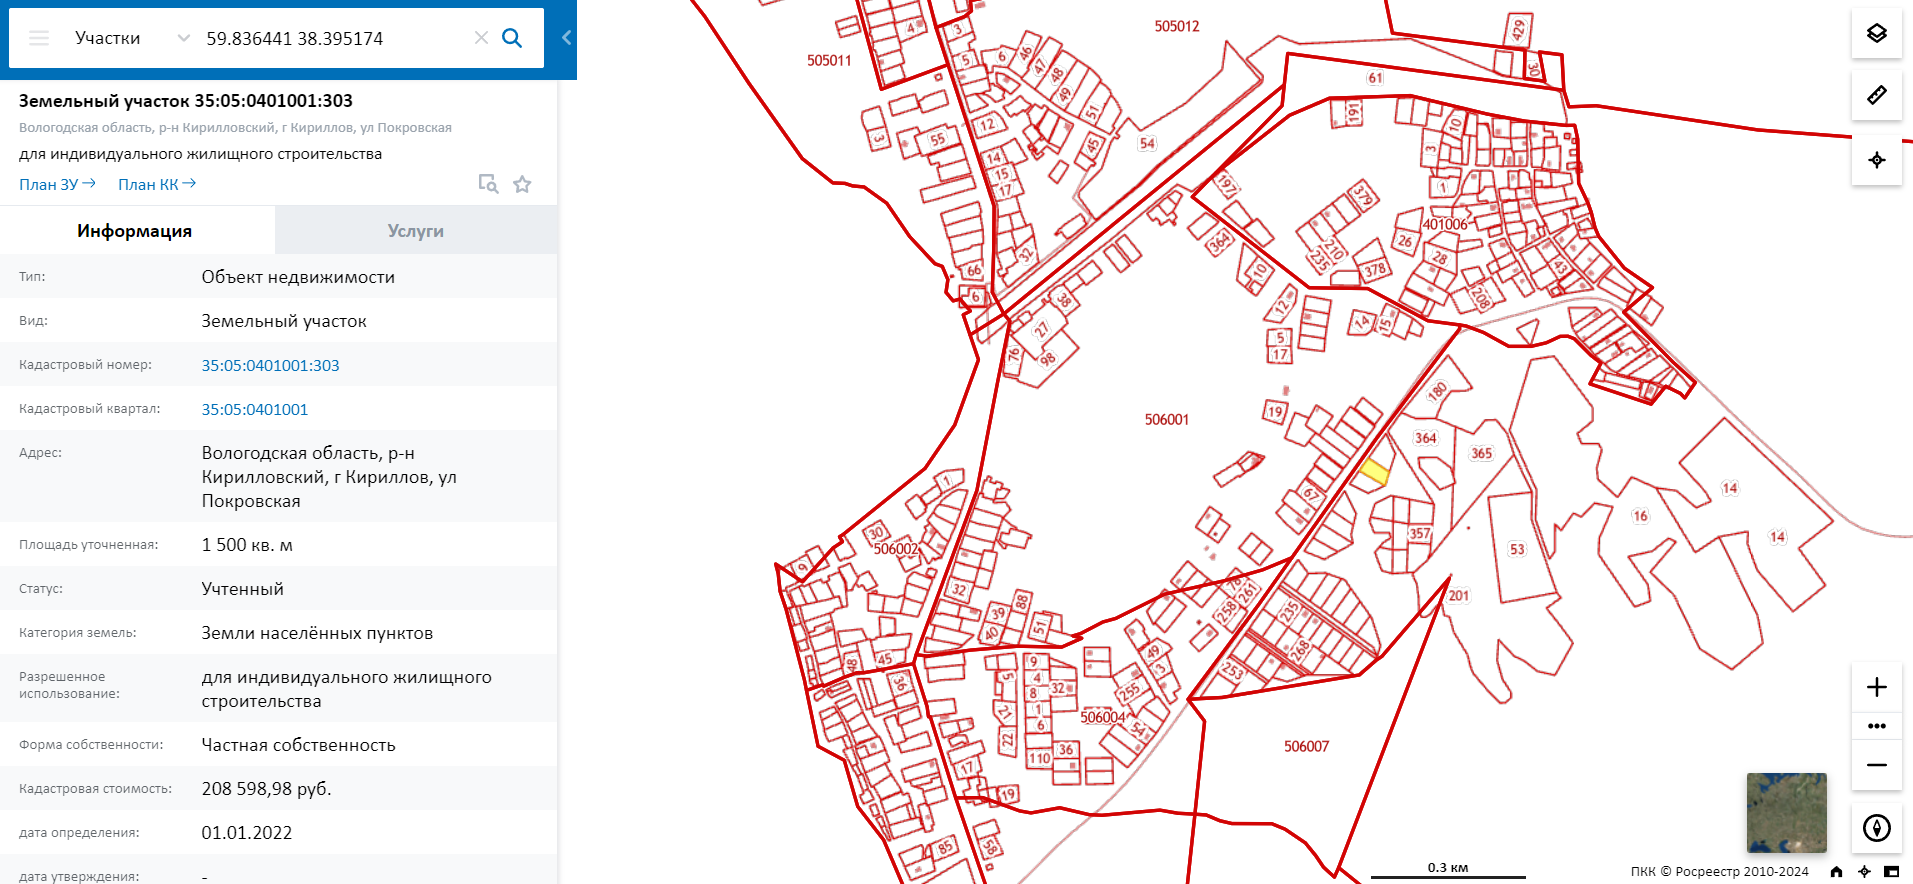Click the value Частная собственность

298,745
